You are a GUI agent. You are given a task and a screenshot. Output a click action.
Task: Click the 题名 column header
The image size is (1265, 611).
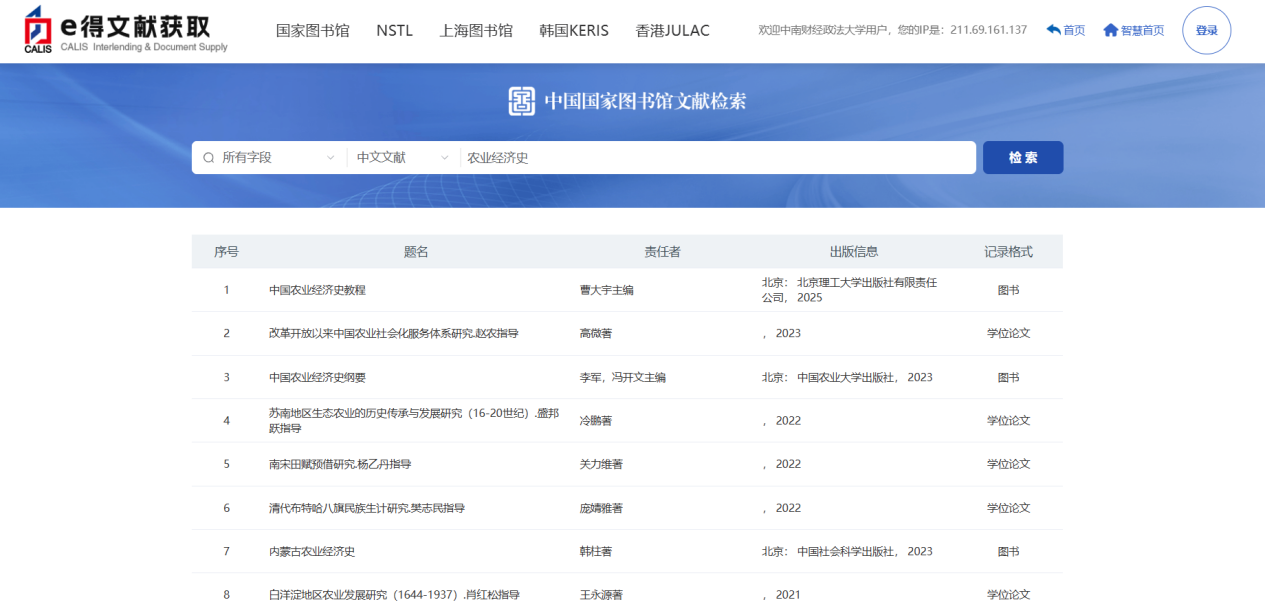(x=416, y=252)
